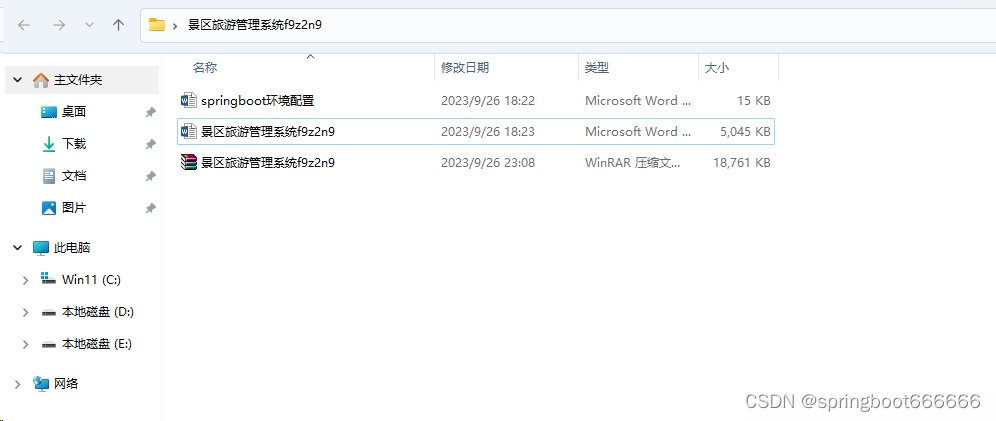Open 下载 in the sidebar

pos(74,144)
